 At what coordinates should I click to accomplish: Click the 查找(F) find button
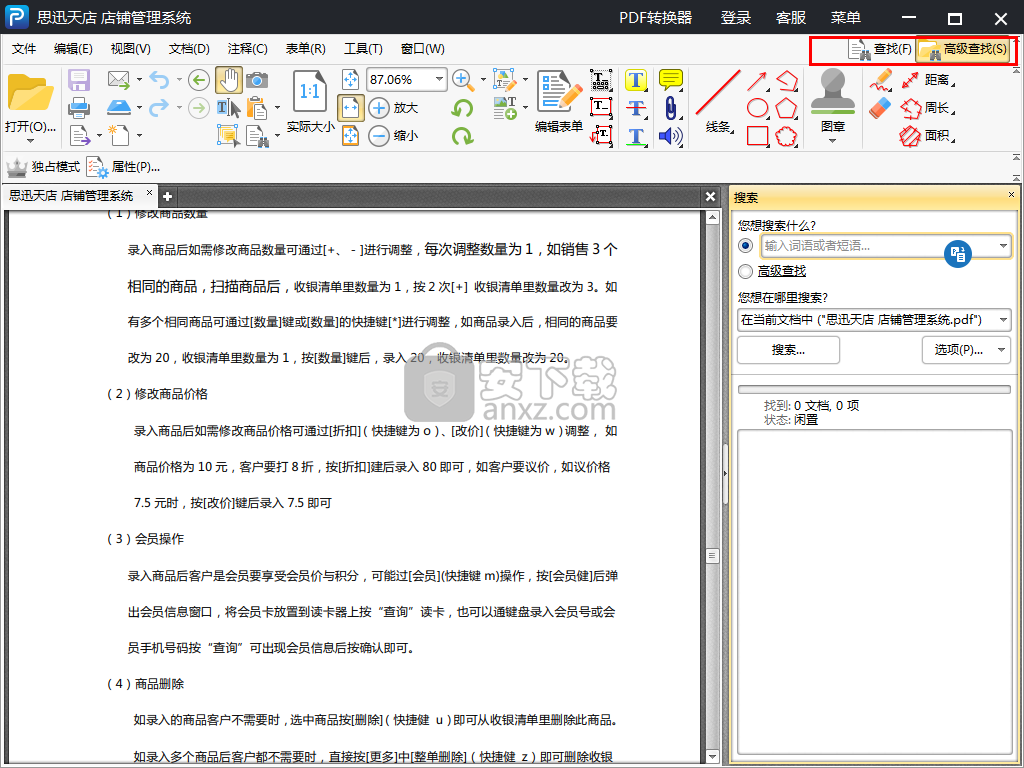[x=880, y=49]
